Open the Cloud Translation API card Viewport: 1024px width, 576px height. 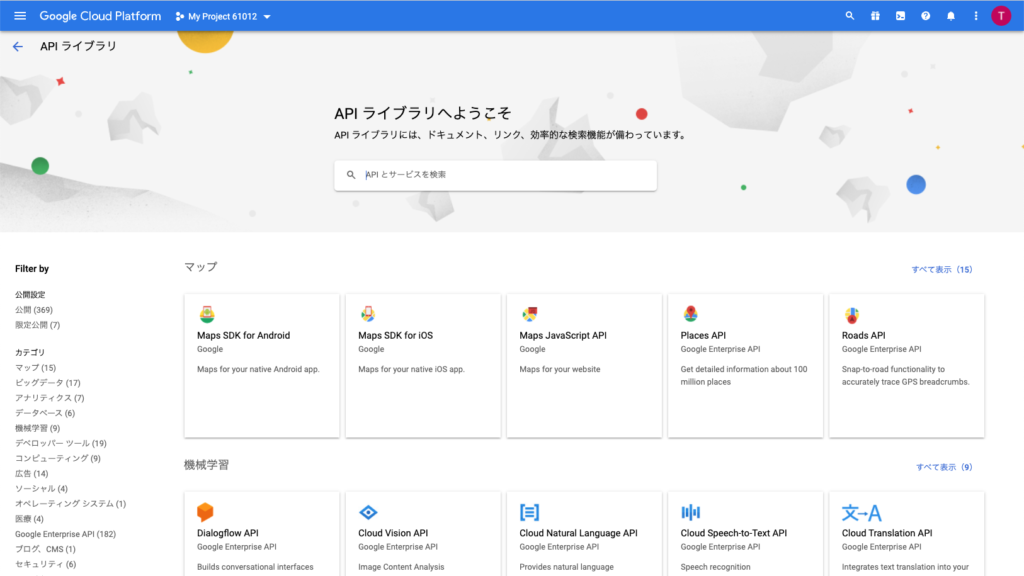[x=906, y=533]
